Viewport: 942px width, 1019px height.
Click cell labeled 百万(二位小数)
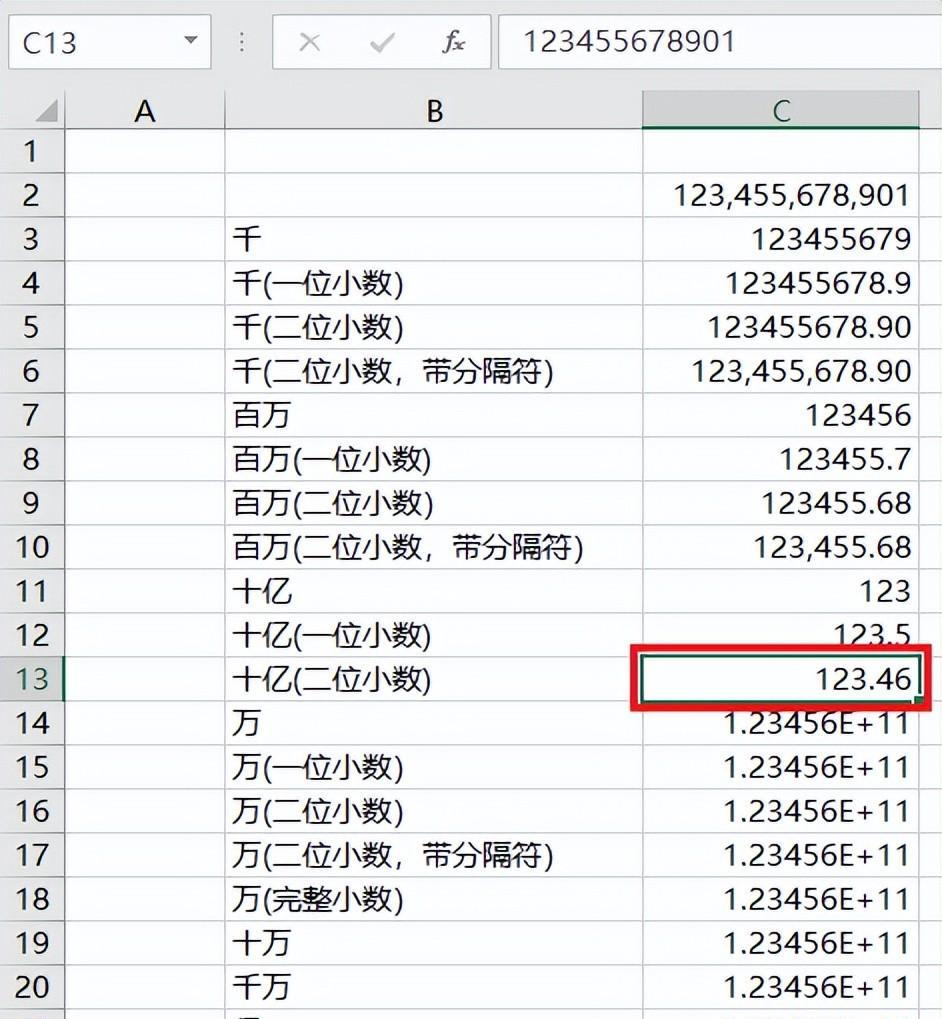[434, 503]
